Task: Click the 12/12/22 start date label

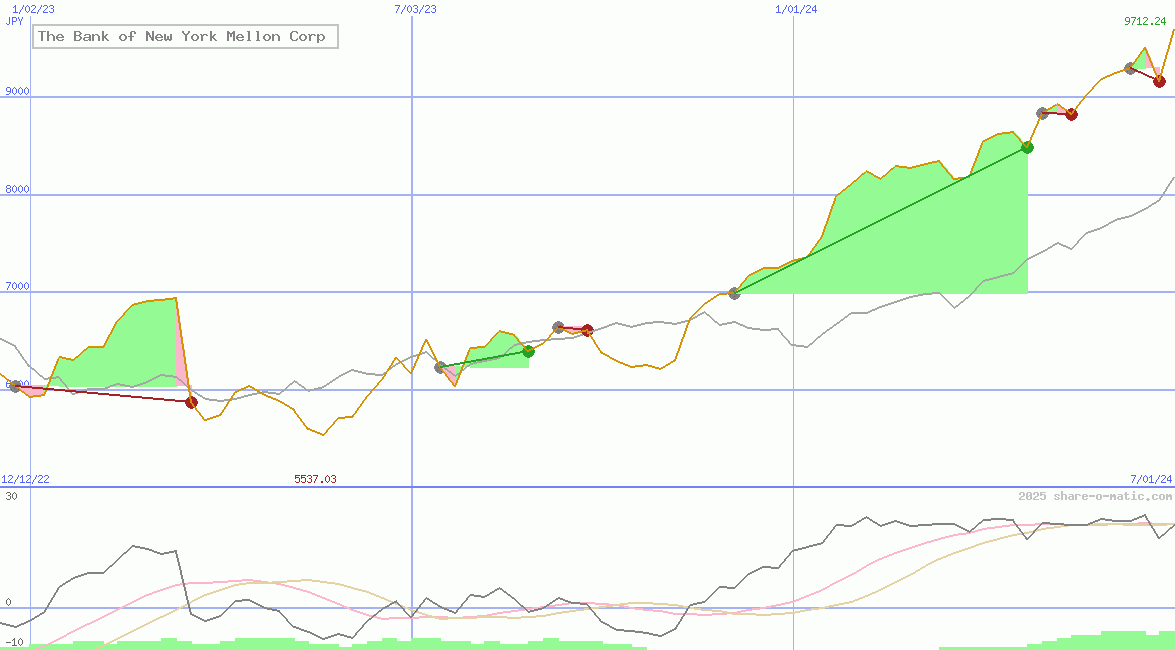Action: pyautogui.click(x=25, y=479)
